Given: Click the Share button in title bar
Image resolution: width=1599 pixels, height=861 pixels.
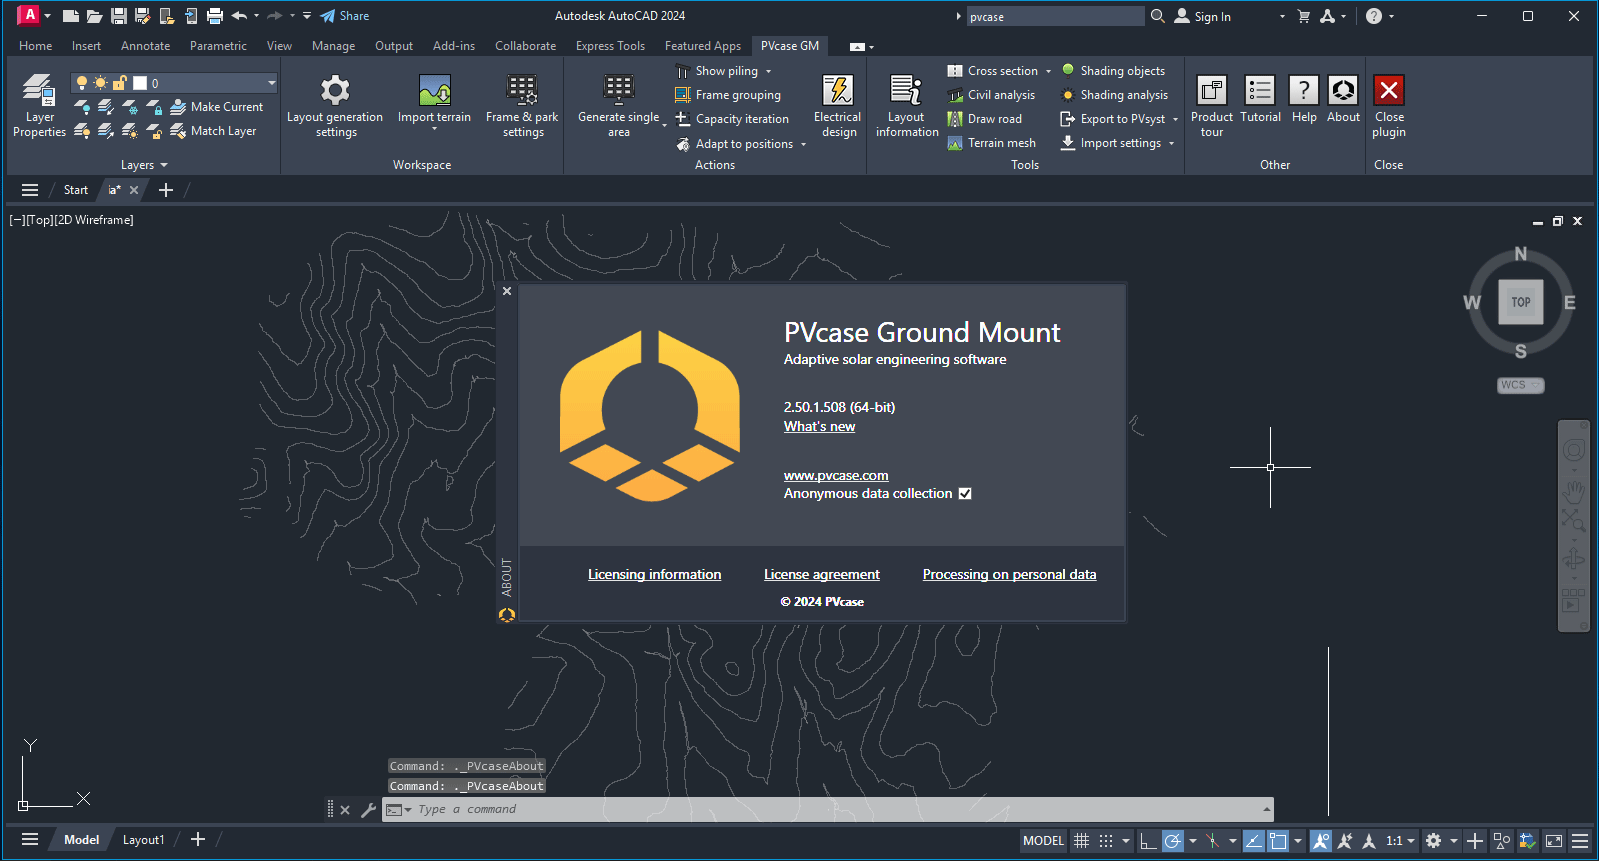Looking at the screenshot, I should tap(345, 16).
